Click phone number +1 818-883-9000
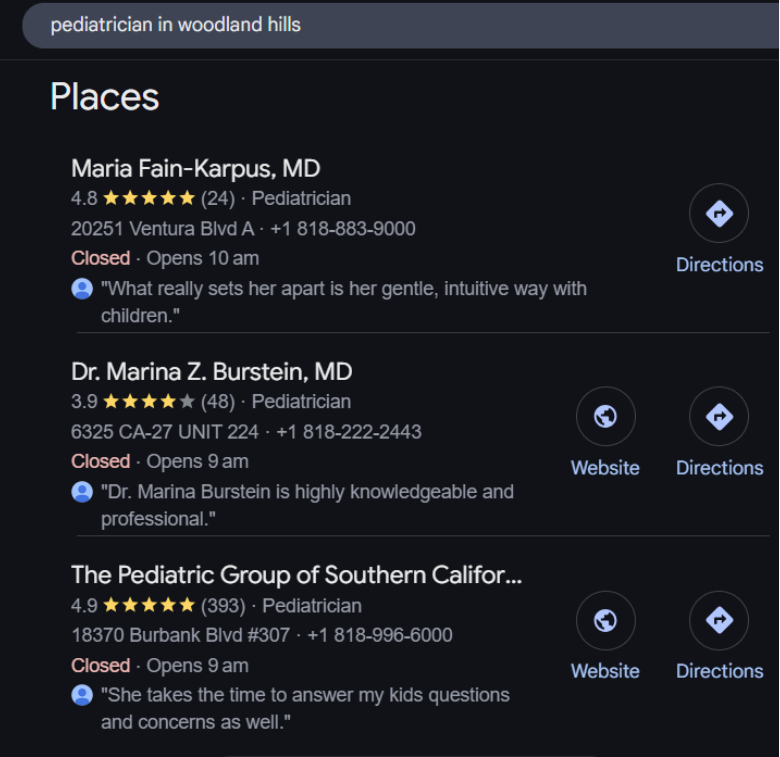 (x=343, y=229)
